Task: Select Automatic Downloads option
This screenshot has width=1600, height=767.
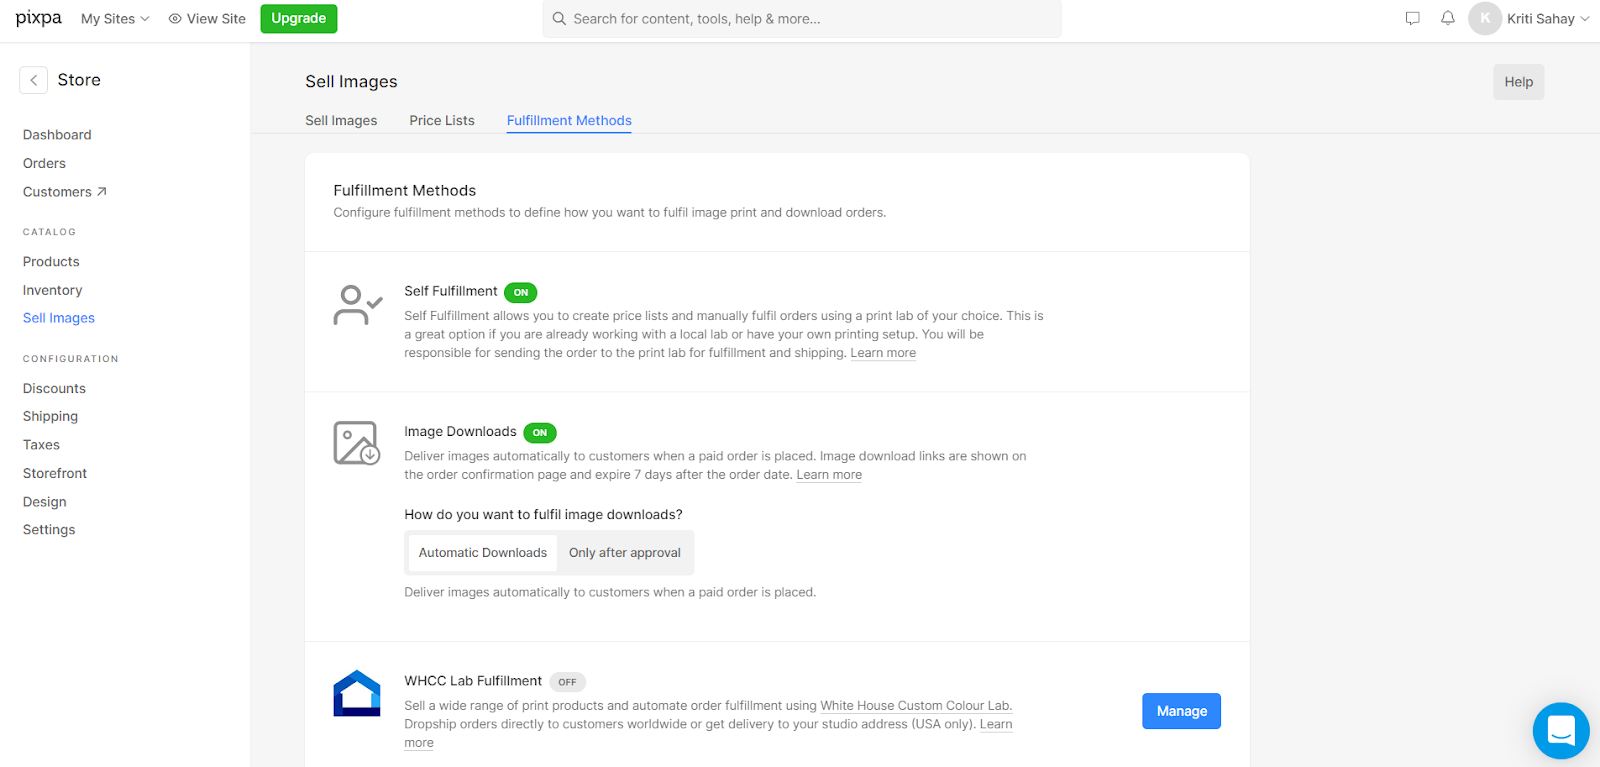Action: pos(483,553)
